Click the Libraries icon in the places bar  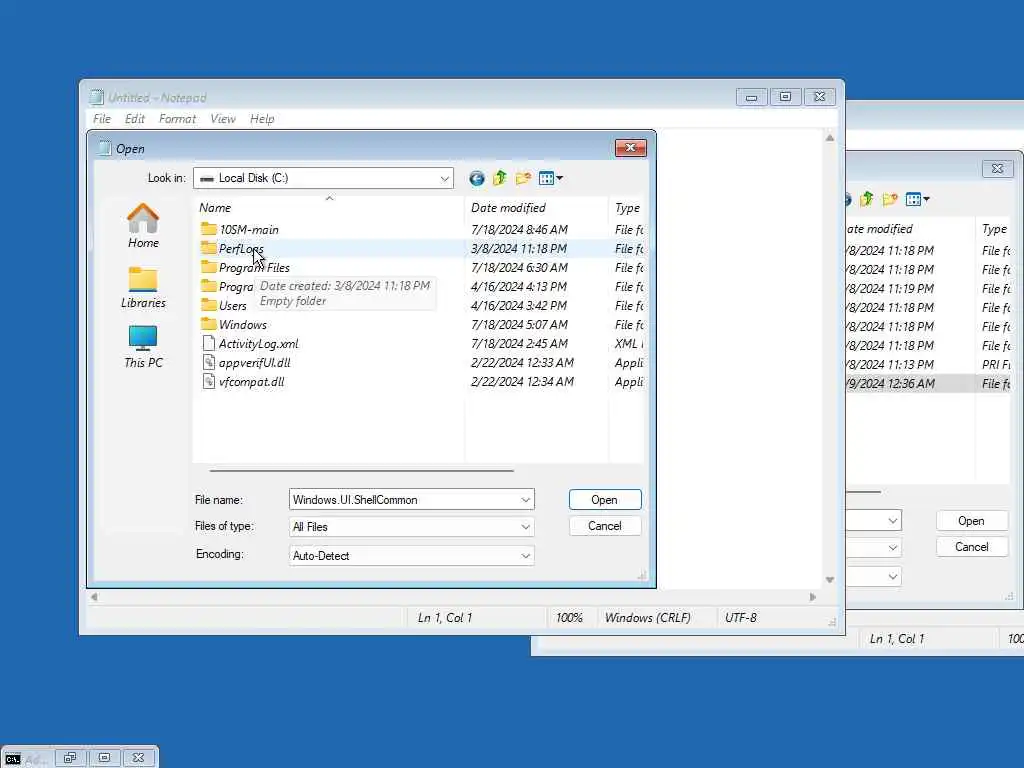pyautogui.click(x=143, y=287)
